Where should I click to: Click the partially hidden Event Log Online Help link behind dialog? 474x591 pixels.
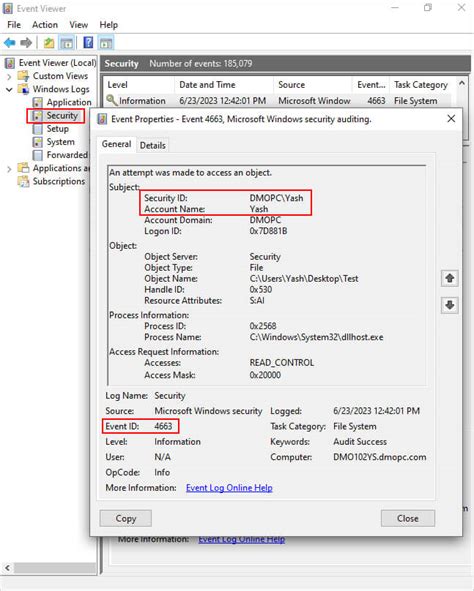tap(242, 540)
